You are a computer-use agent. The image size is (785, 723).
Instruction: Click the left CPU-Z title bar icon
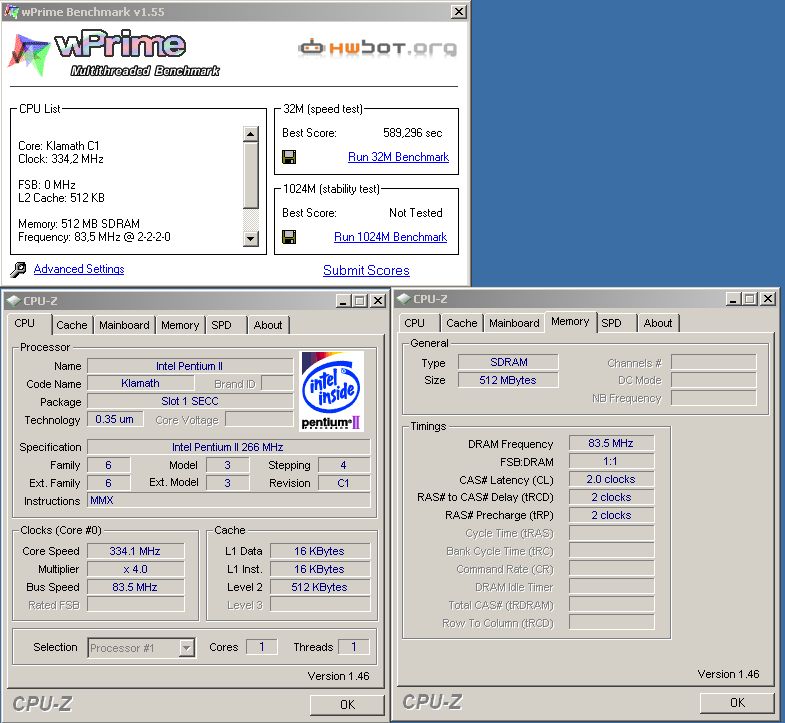[14, 300]
